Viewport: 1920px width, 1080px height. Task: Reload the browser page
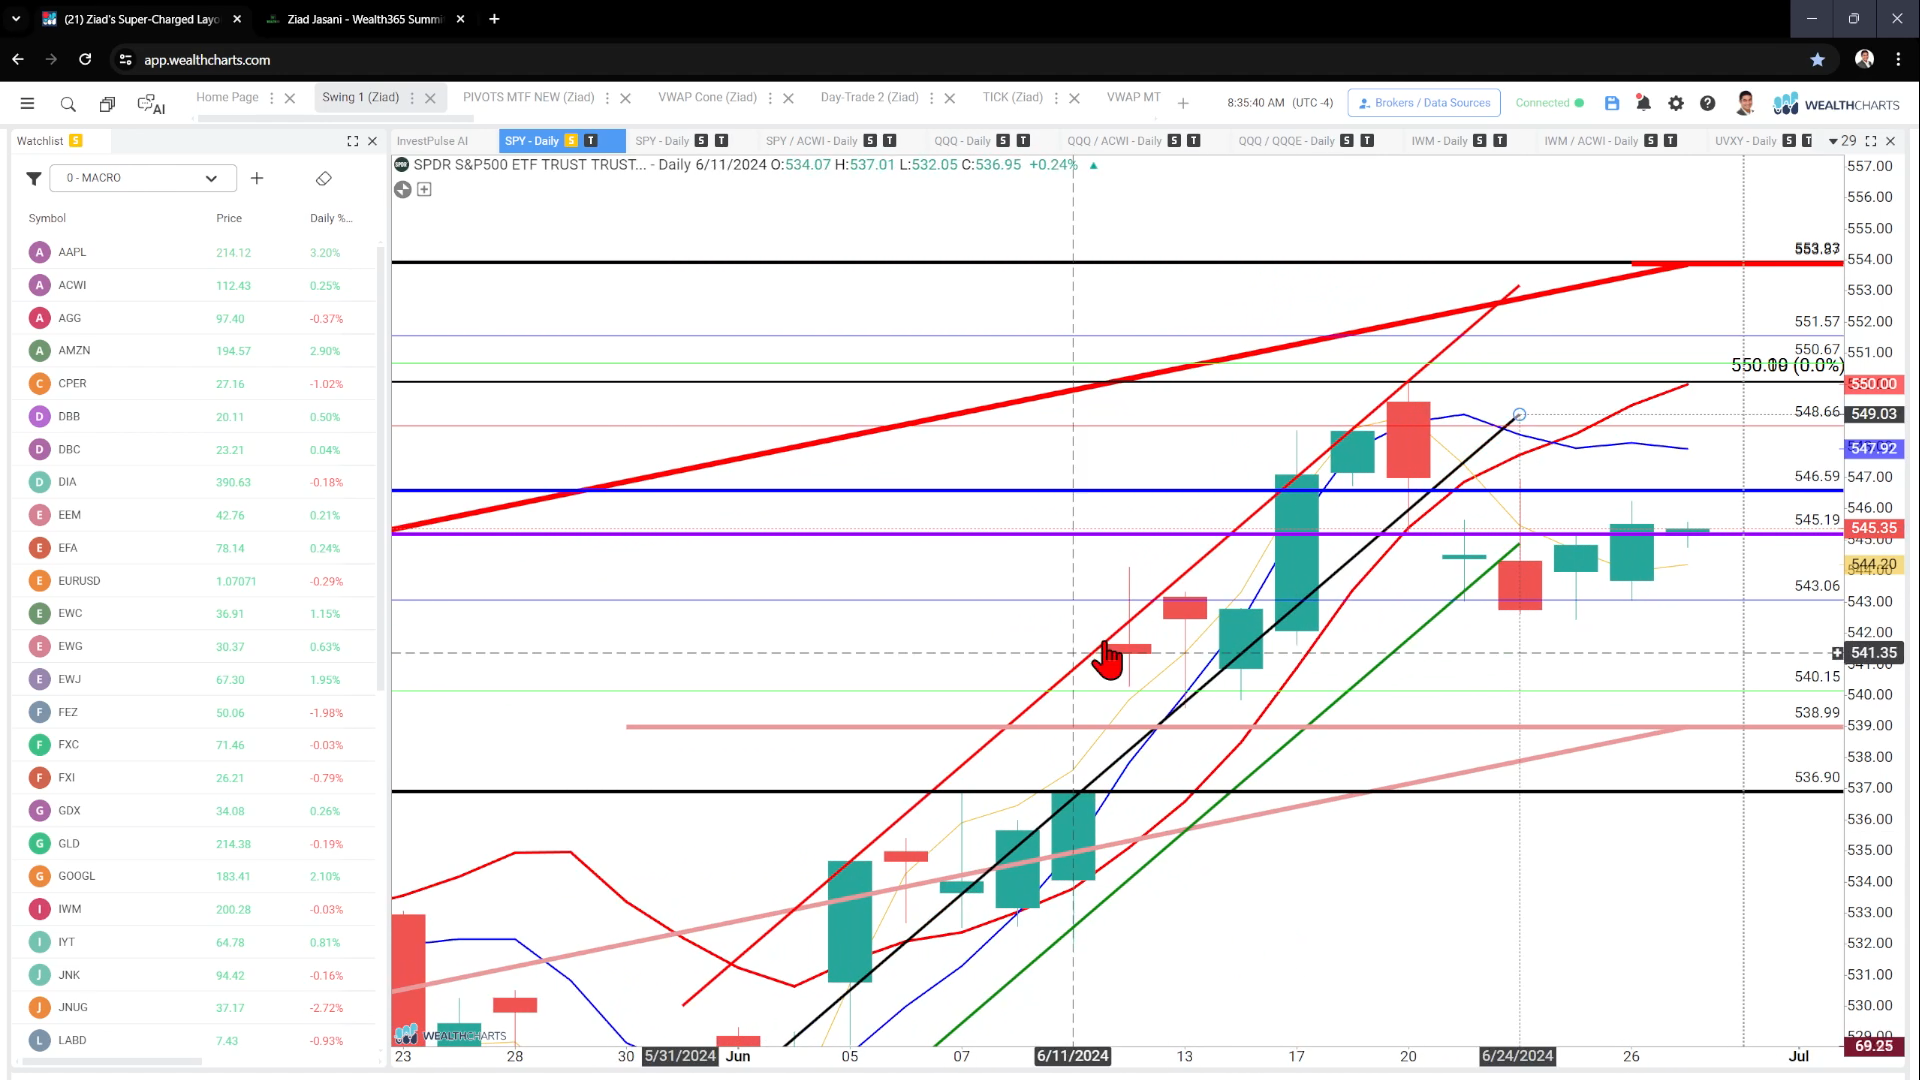[x=85, y=60]
